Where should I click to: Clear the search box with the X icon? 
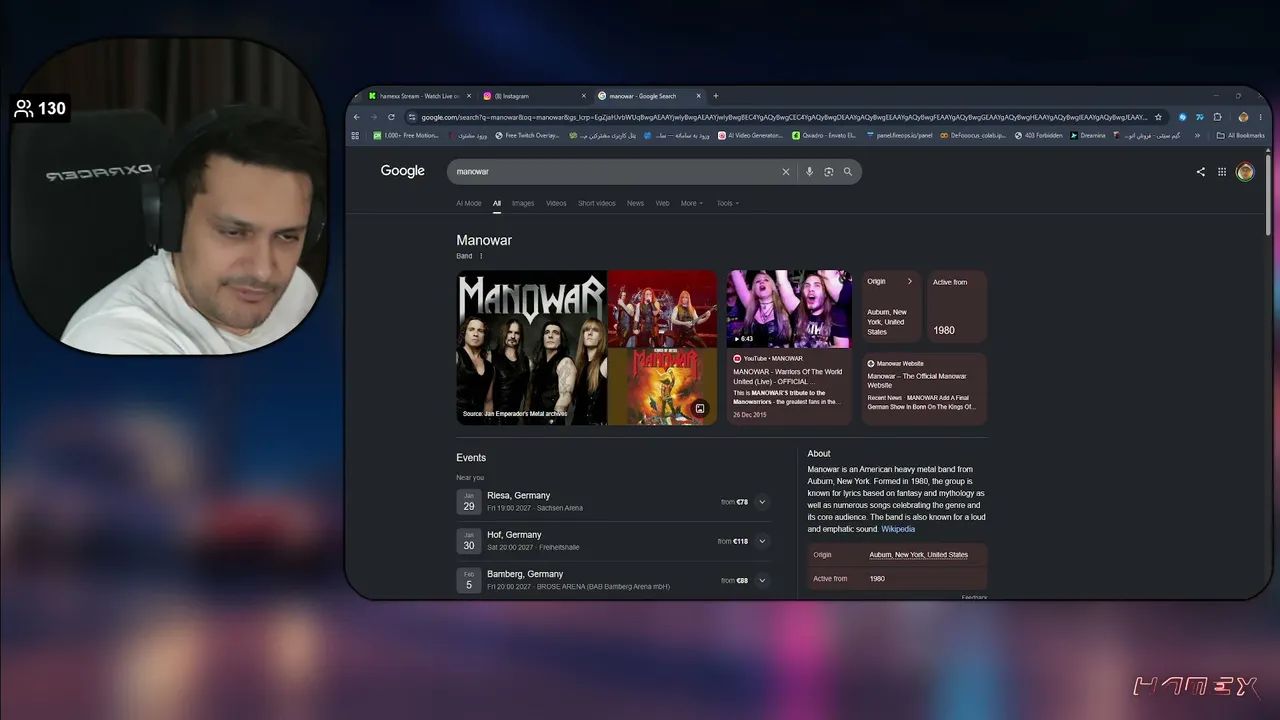786,172
